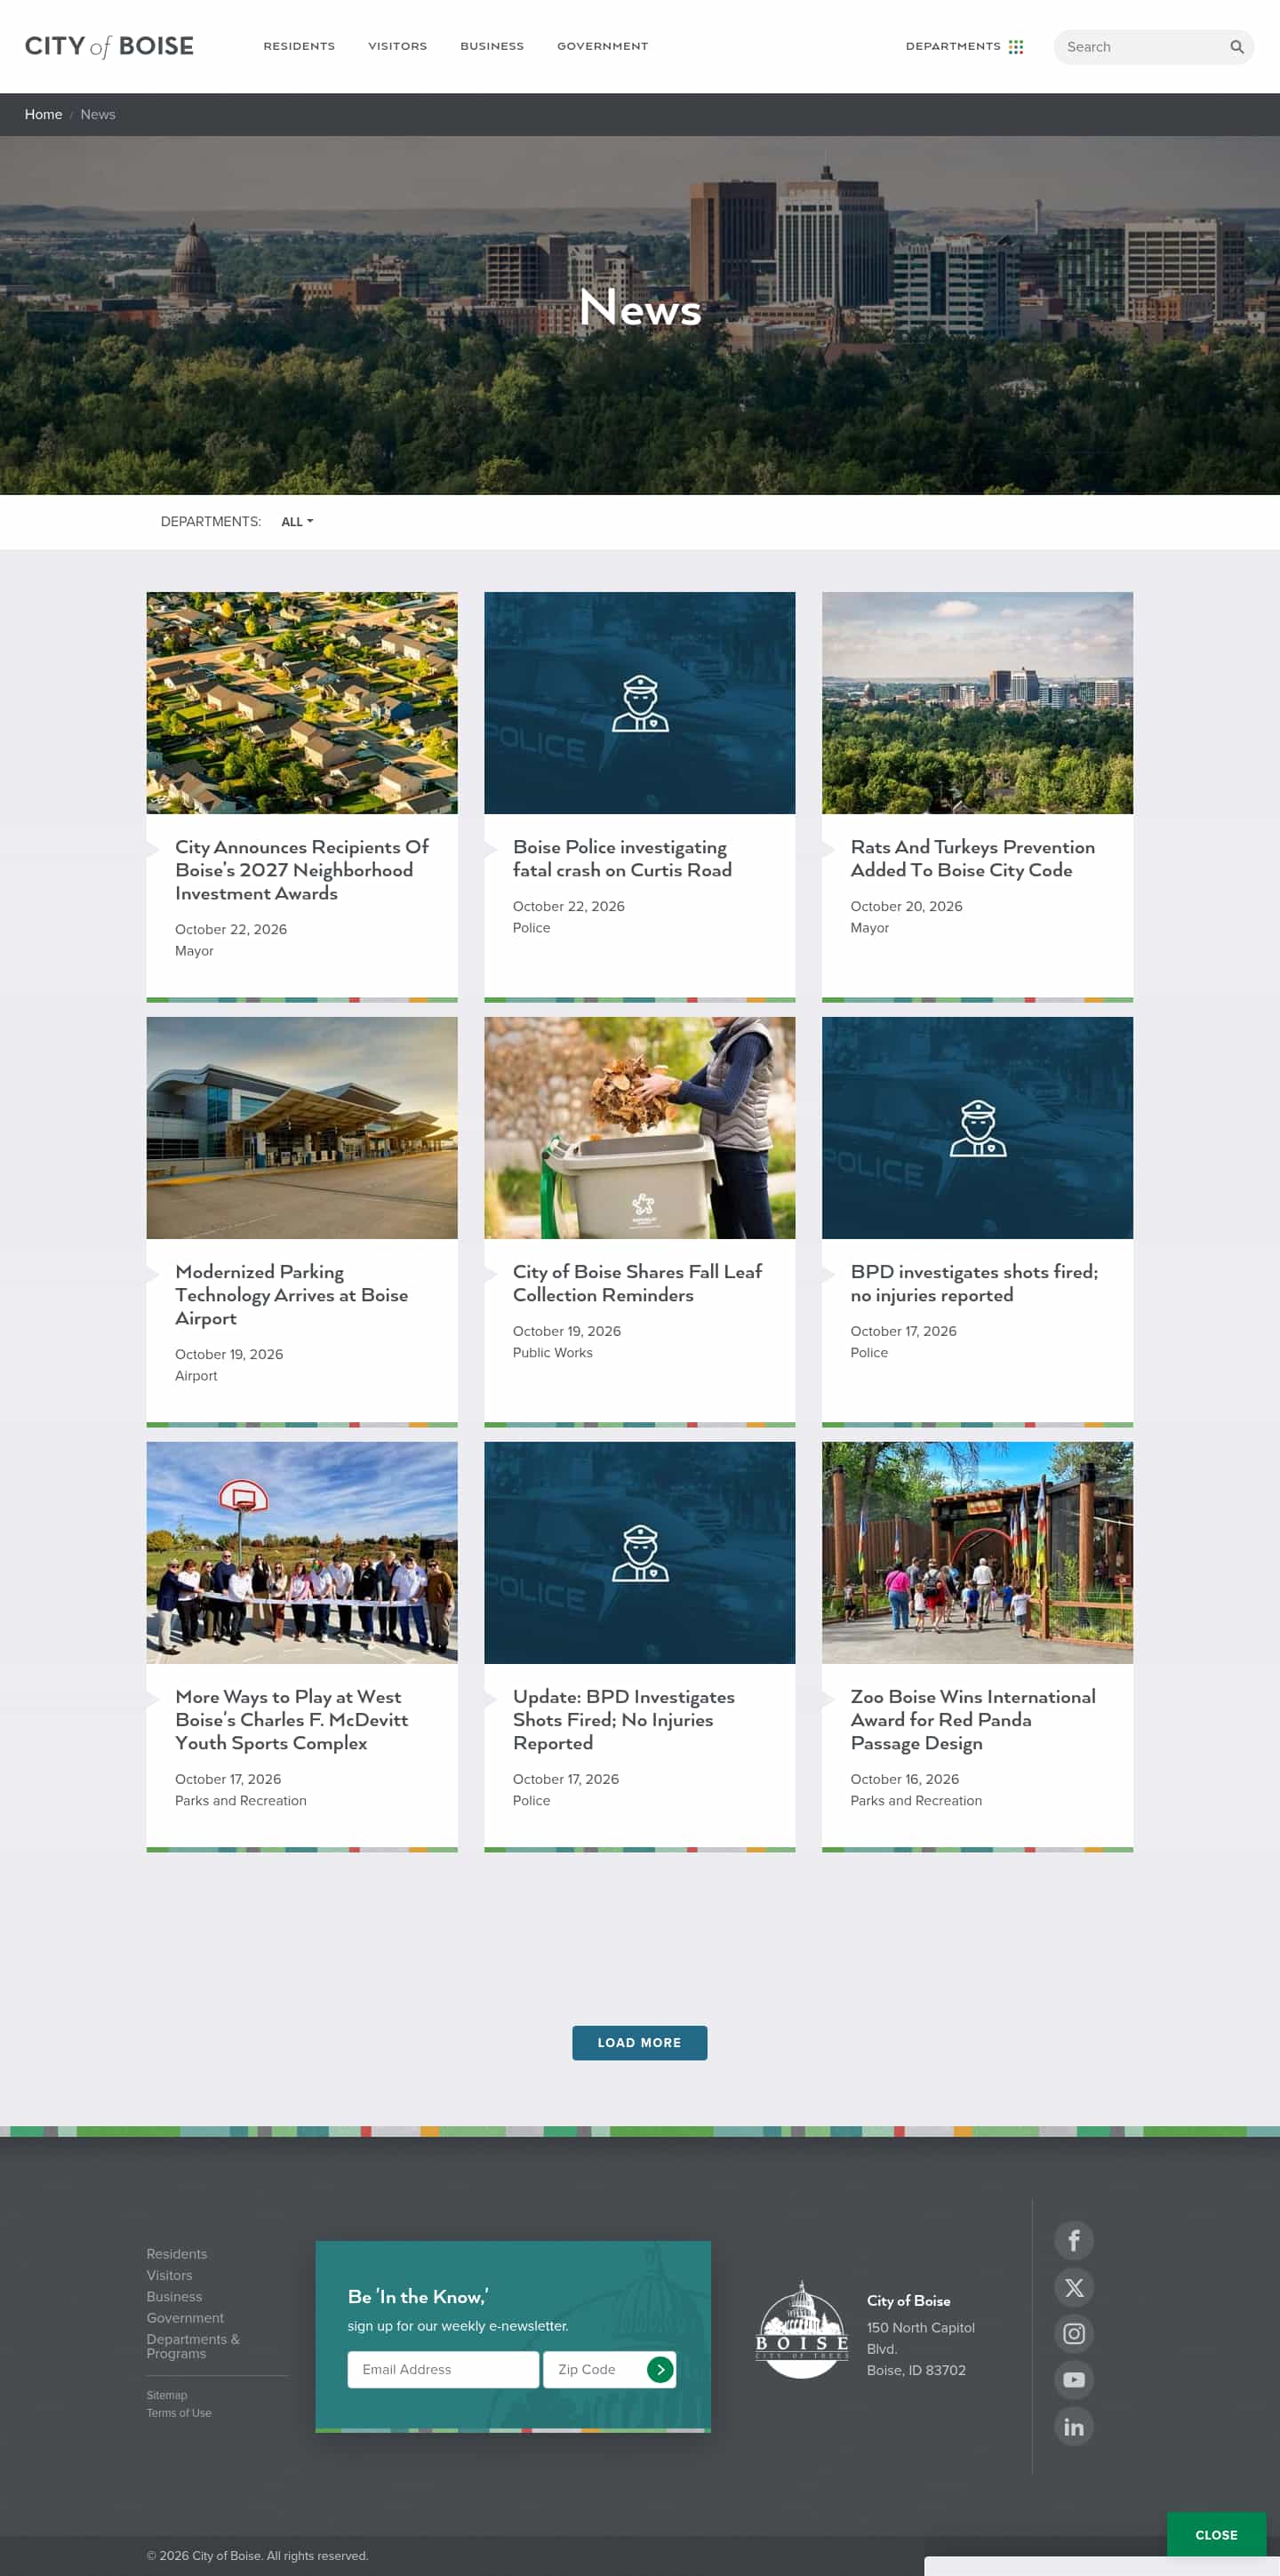
Task: Click the leaf collection bin thumbnail
Action: pyautogui.click(x=640, y=1128)
